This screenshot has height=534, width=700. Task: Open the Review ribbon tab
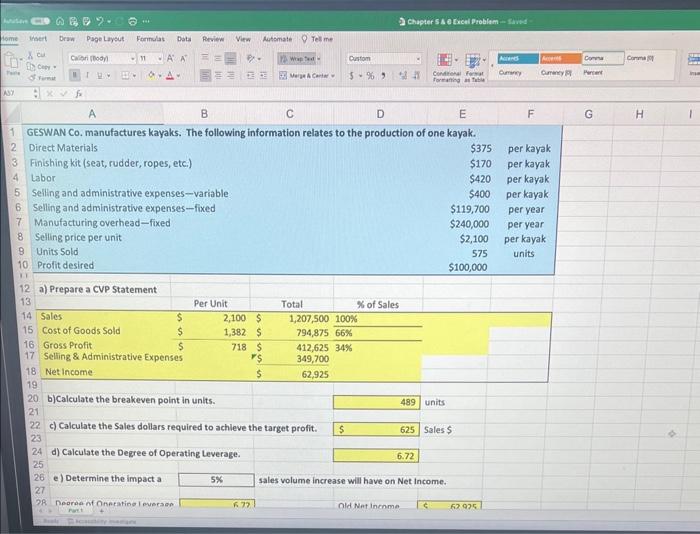[x=213, y=39]
